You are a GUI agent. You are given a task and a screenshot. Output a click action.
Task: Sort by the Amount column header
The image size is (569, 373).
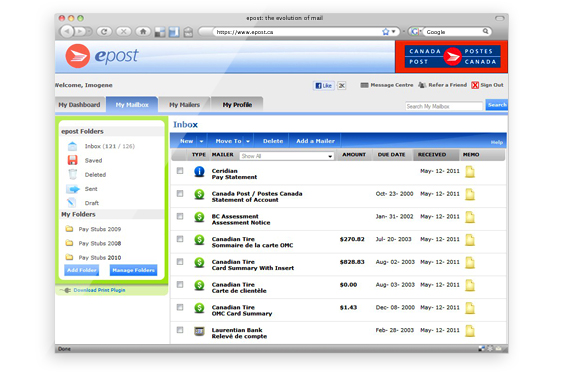(354, 155)
